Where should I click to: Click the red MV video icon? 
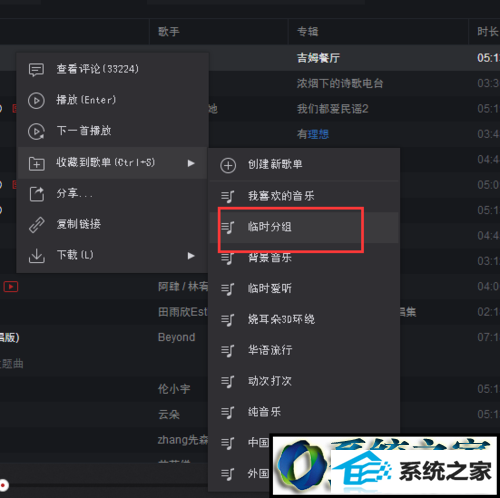(x=11, y=286)
